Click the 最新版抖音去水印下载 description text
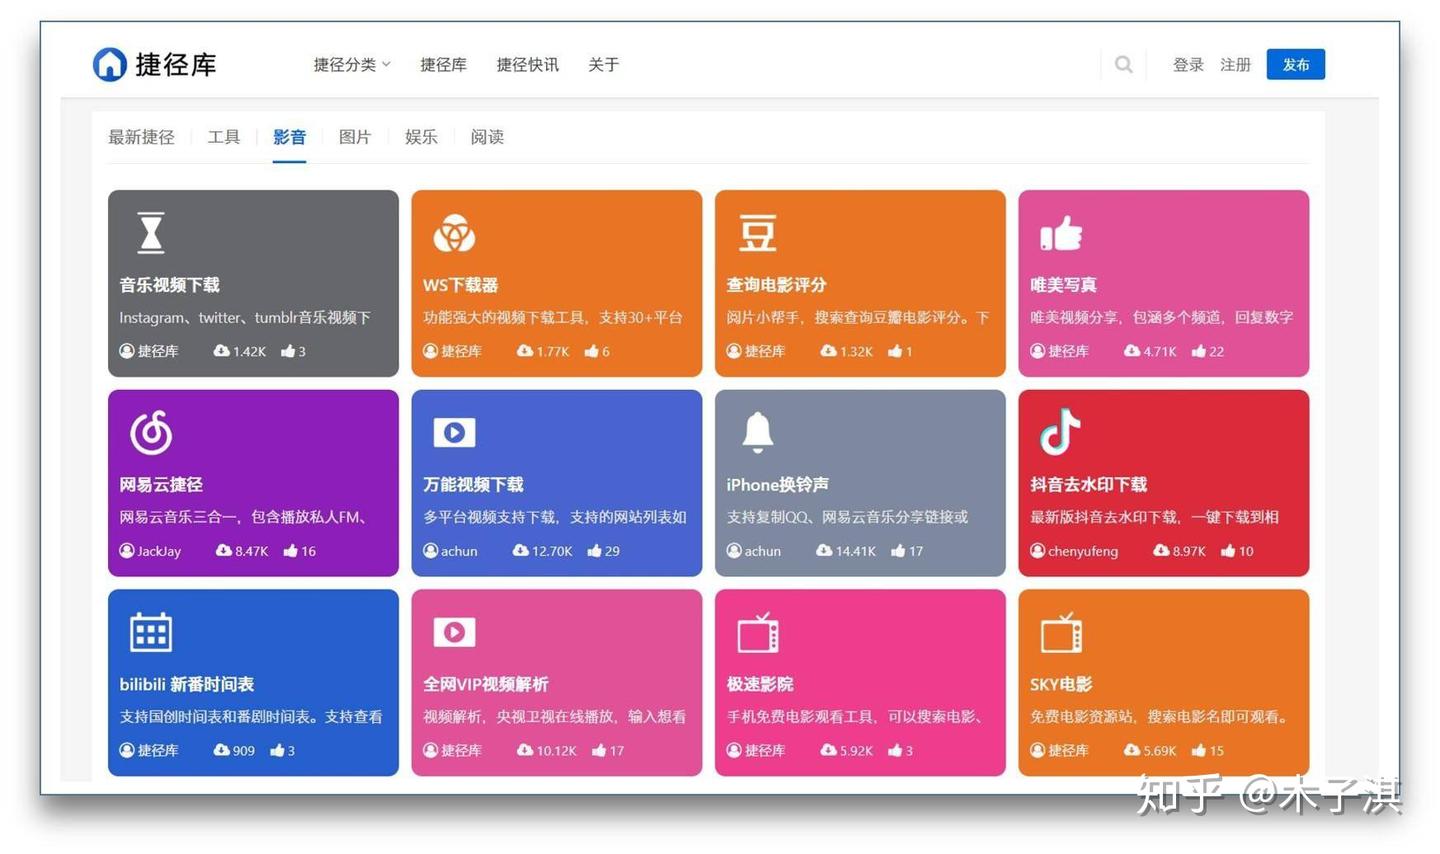Viewport: 1440px width, 854px height. 1155,517
